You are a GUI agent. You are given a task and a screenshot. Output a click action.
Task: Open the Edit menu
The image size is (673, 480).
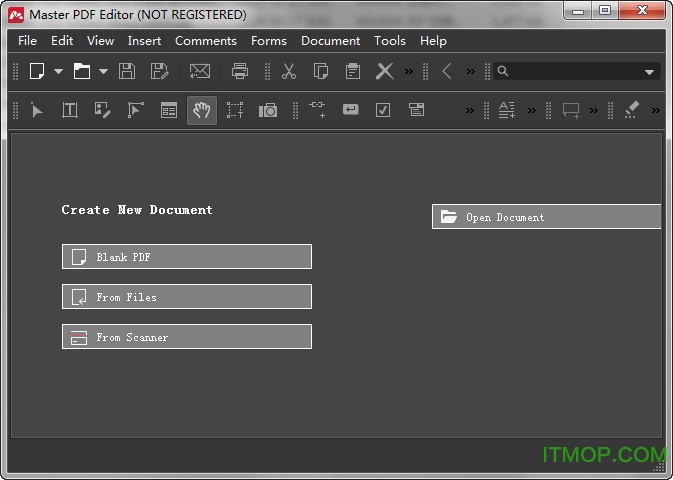pyautogui.click(x=62, y=41)
